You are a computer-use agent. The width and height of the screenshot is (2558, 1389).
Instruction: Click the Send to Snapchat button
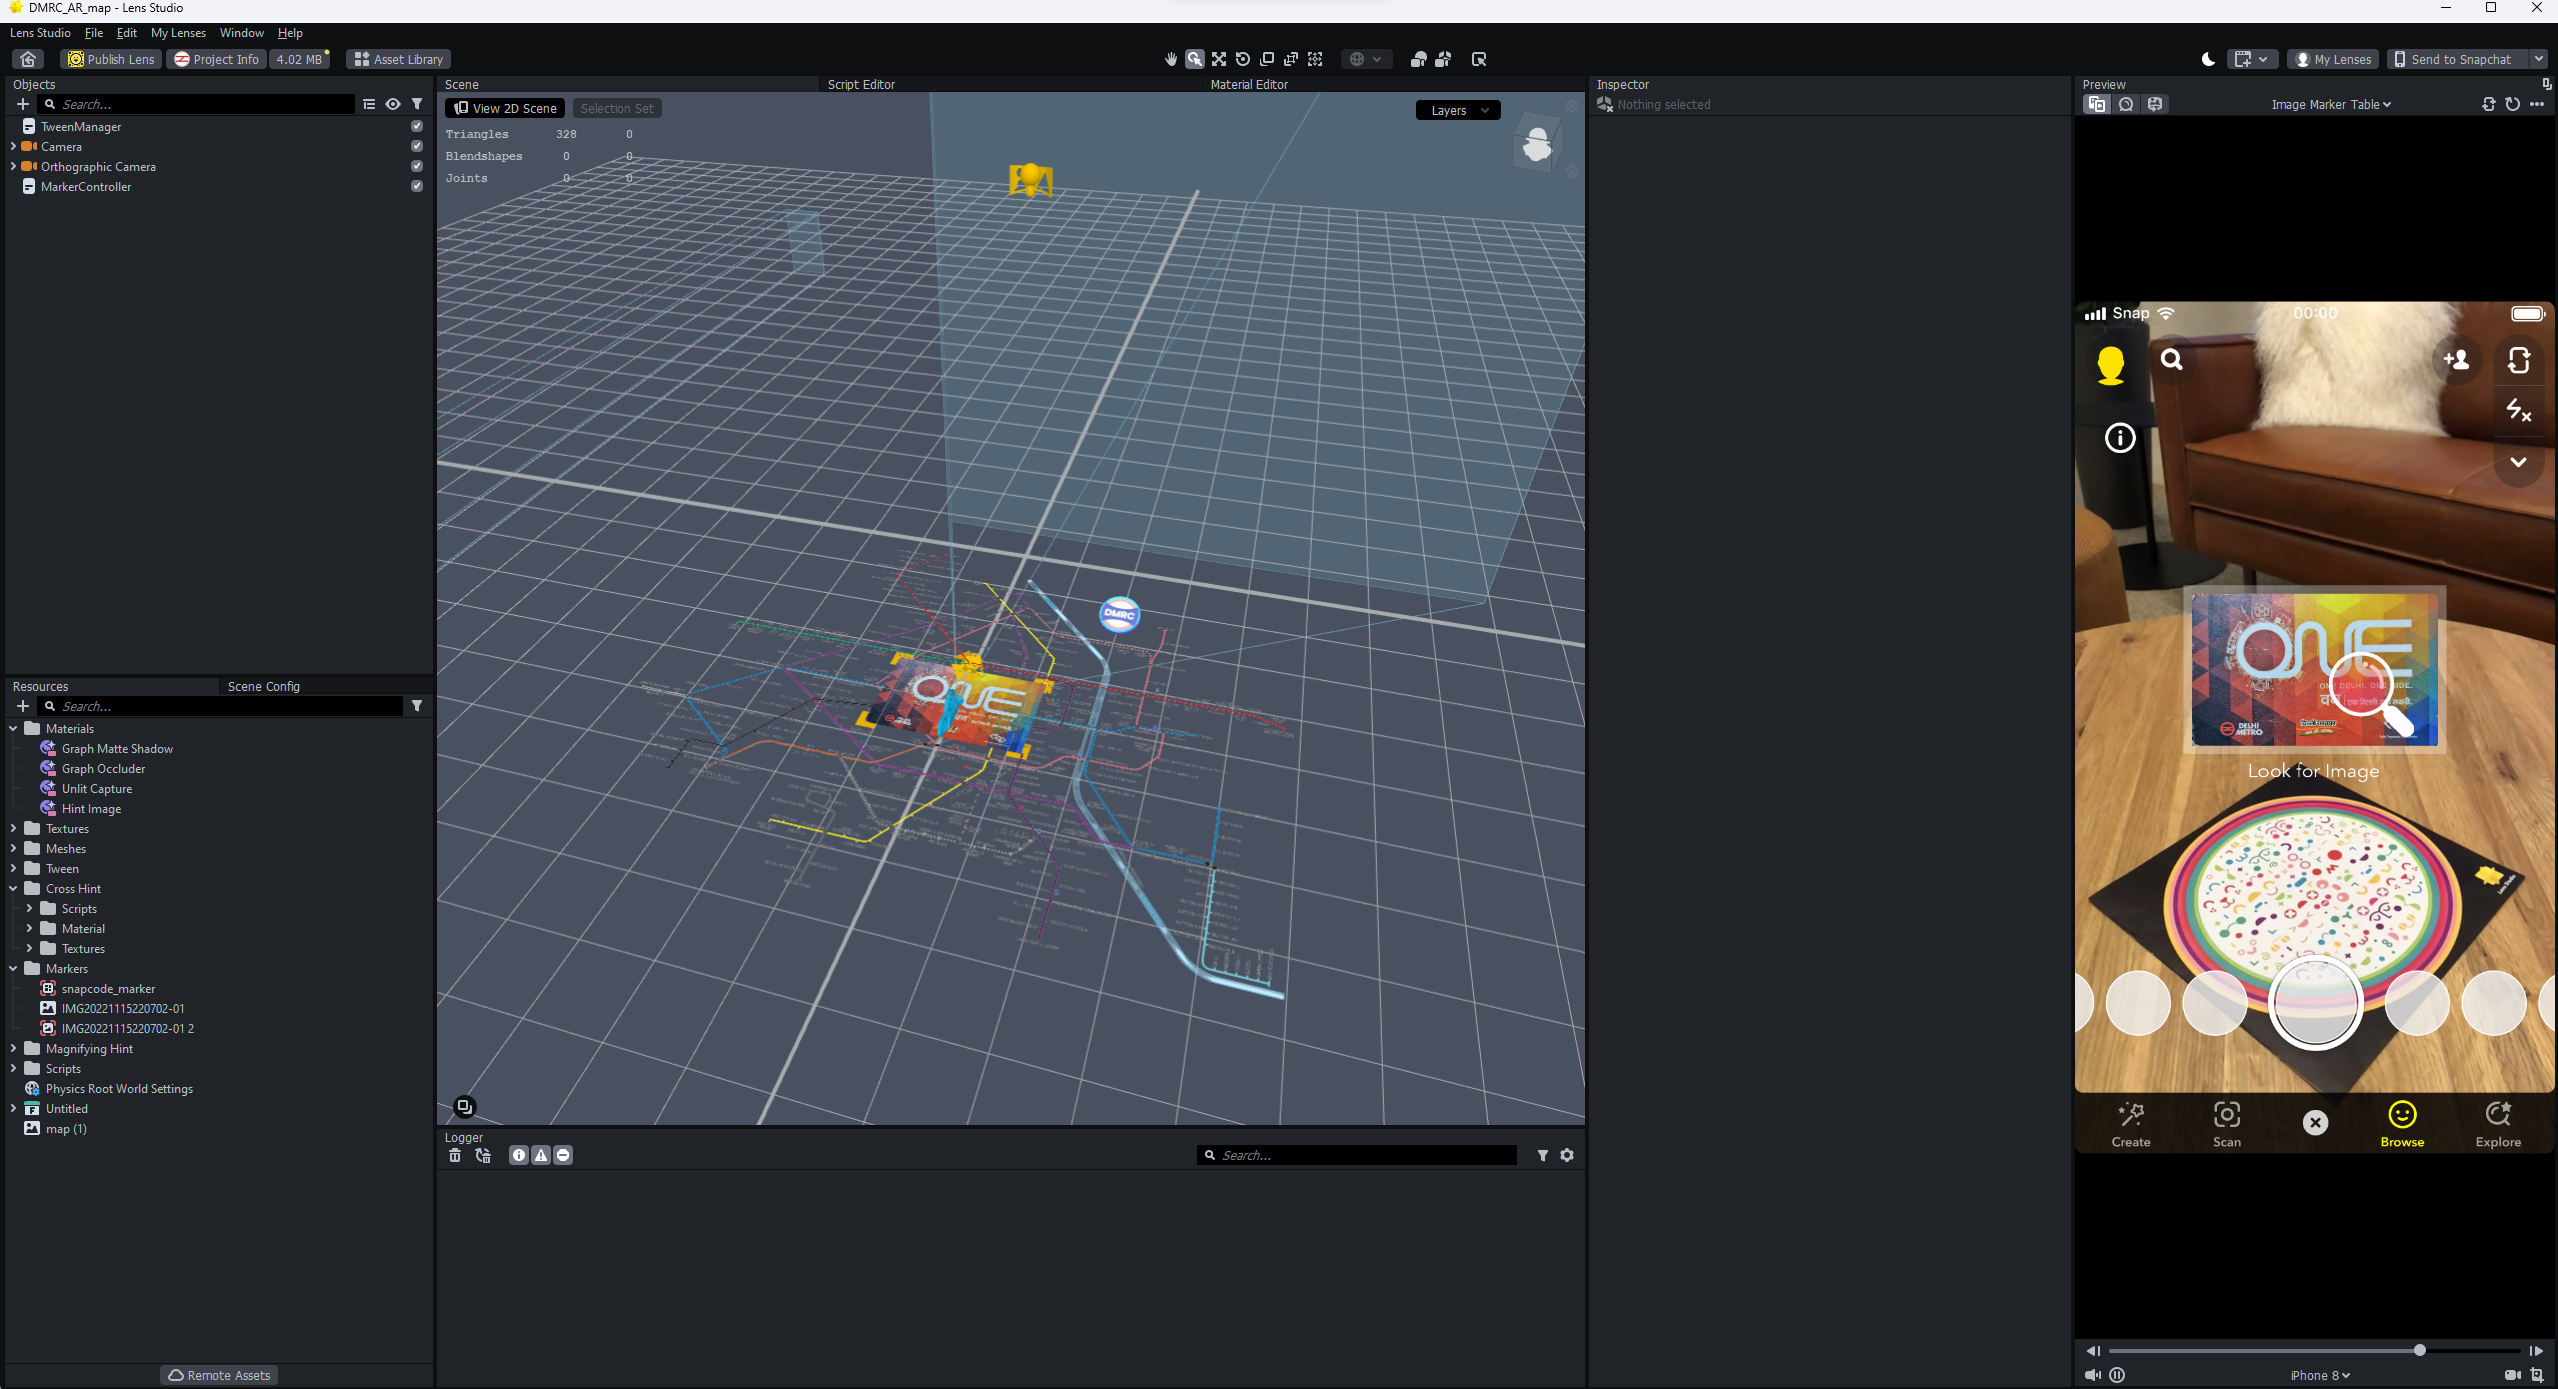coord(2459,59)
